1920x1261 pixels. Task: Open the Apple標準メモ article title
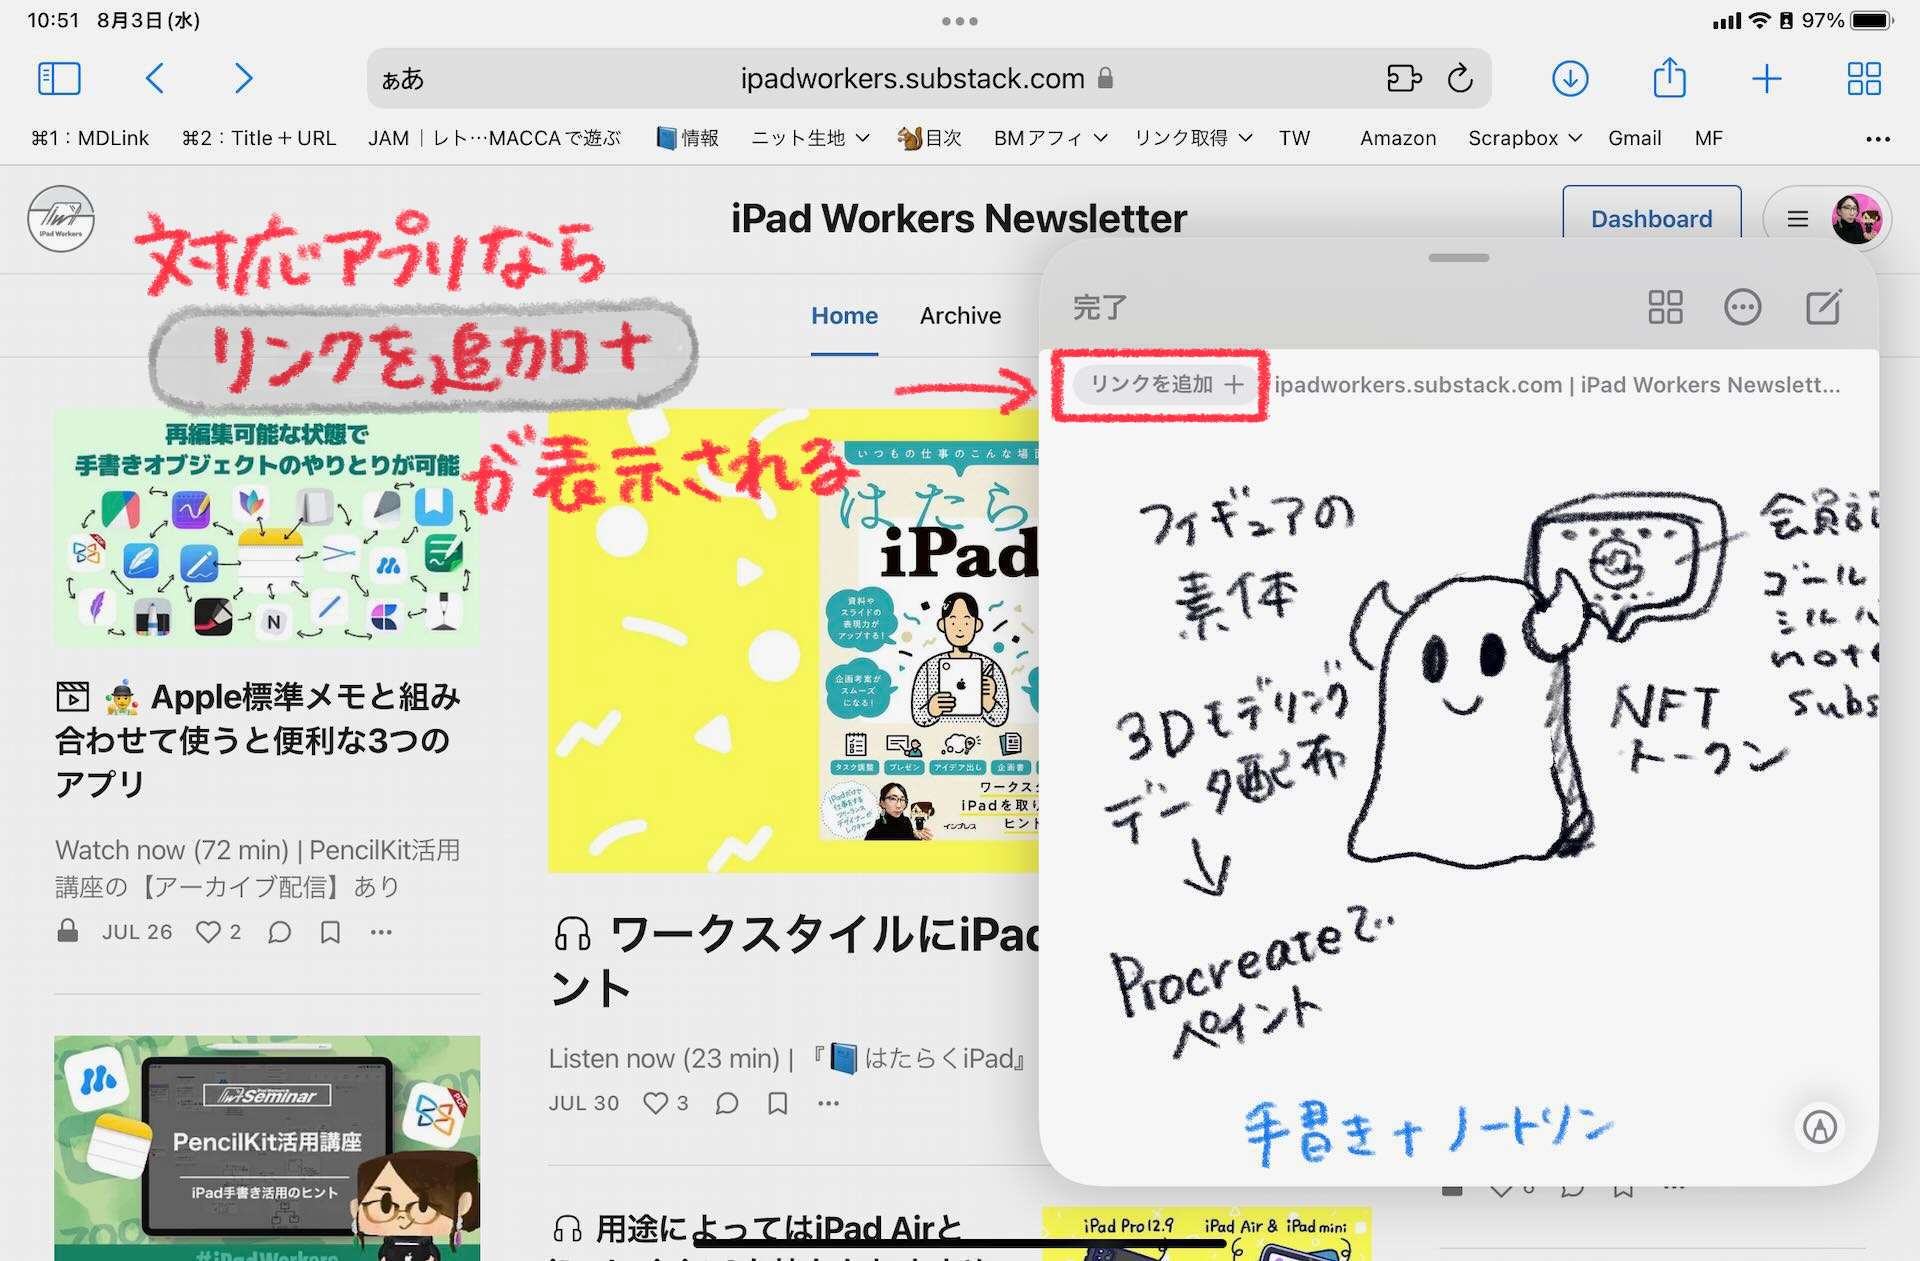pos(259,740)
